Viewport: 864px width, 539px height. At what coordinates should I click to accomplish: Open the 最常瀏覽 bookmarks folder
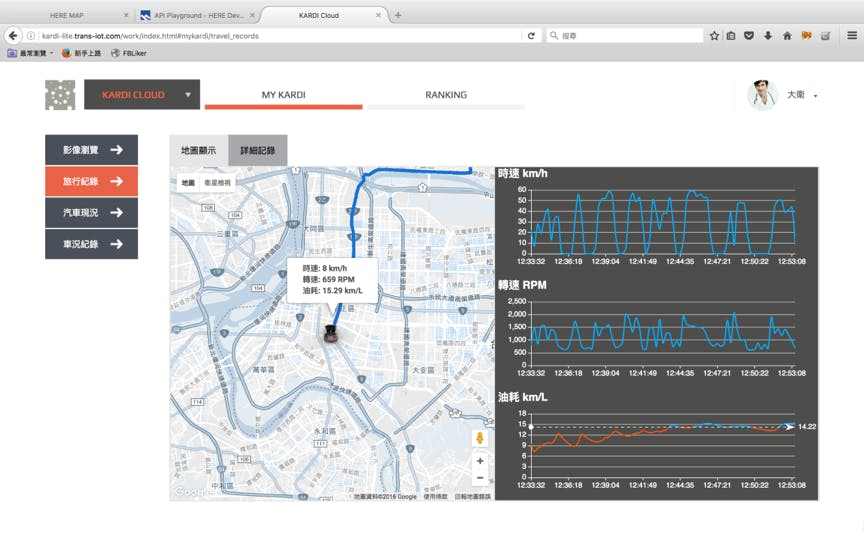30,53
